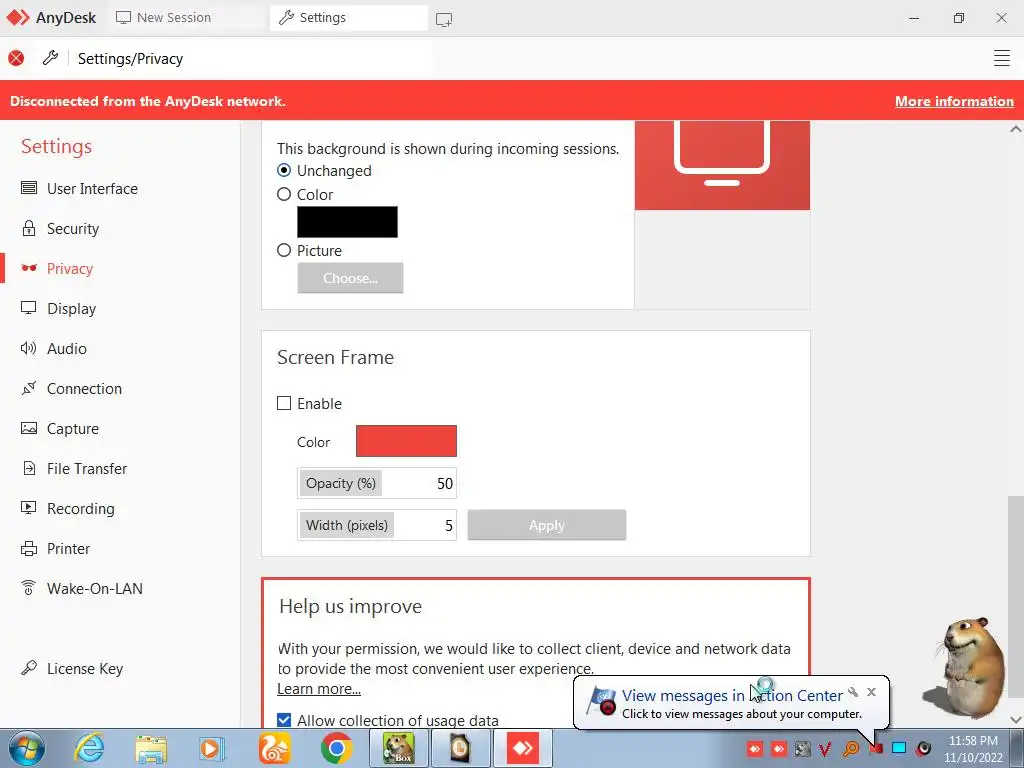The image size is (1024, 768).
Task: Click the Recording sidebar icon
Action: click(x=29, y=508)
